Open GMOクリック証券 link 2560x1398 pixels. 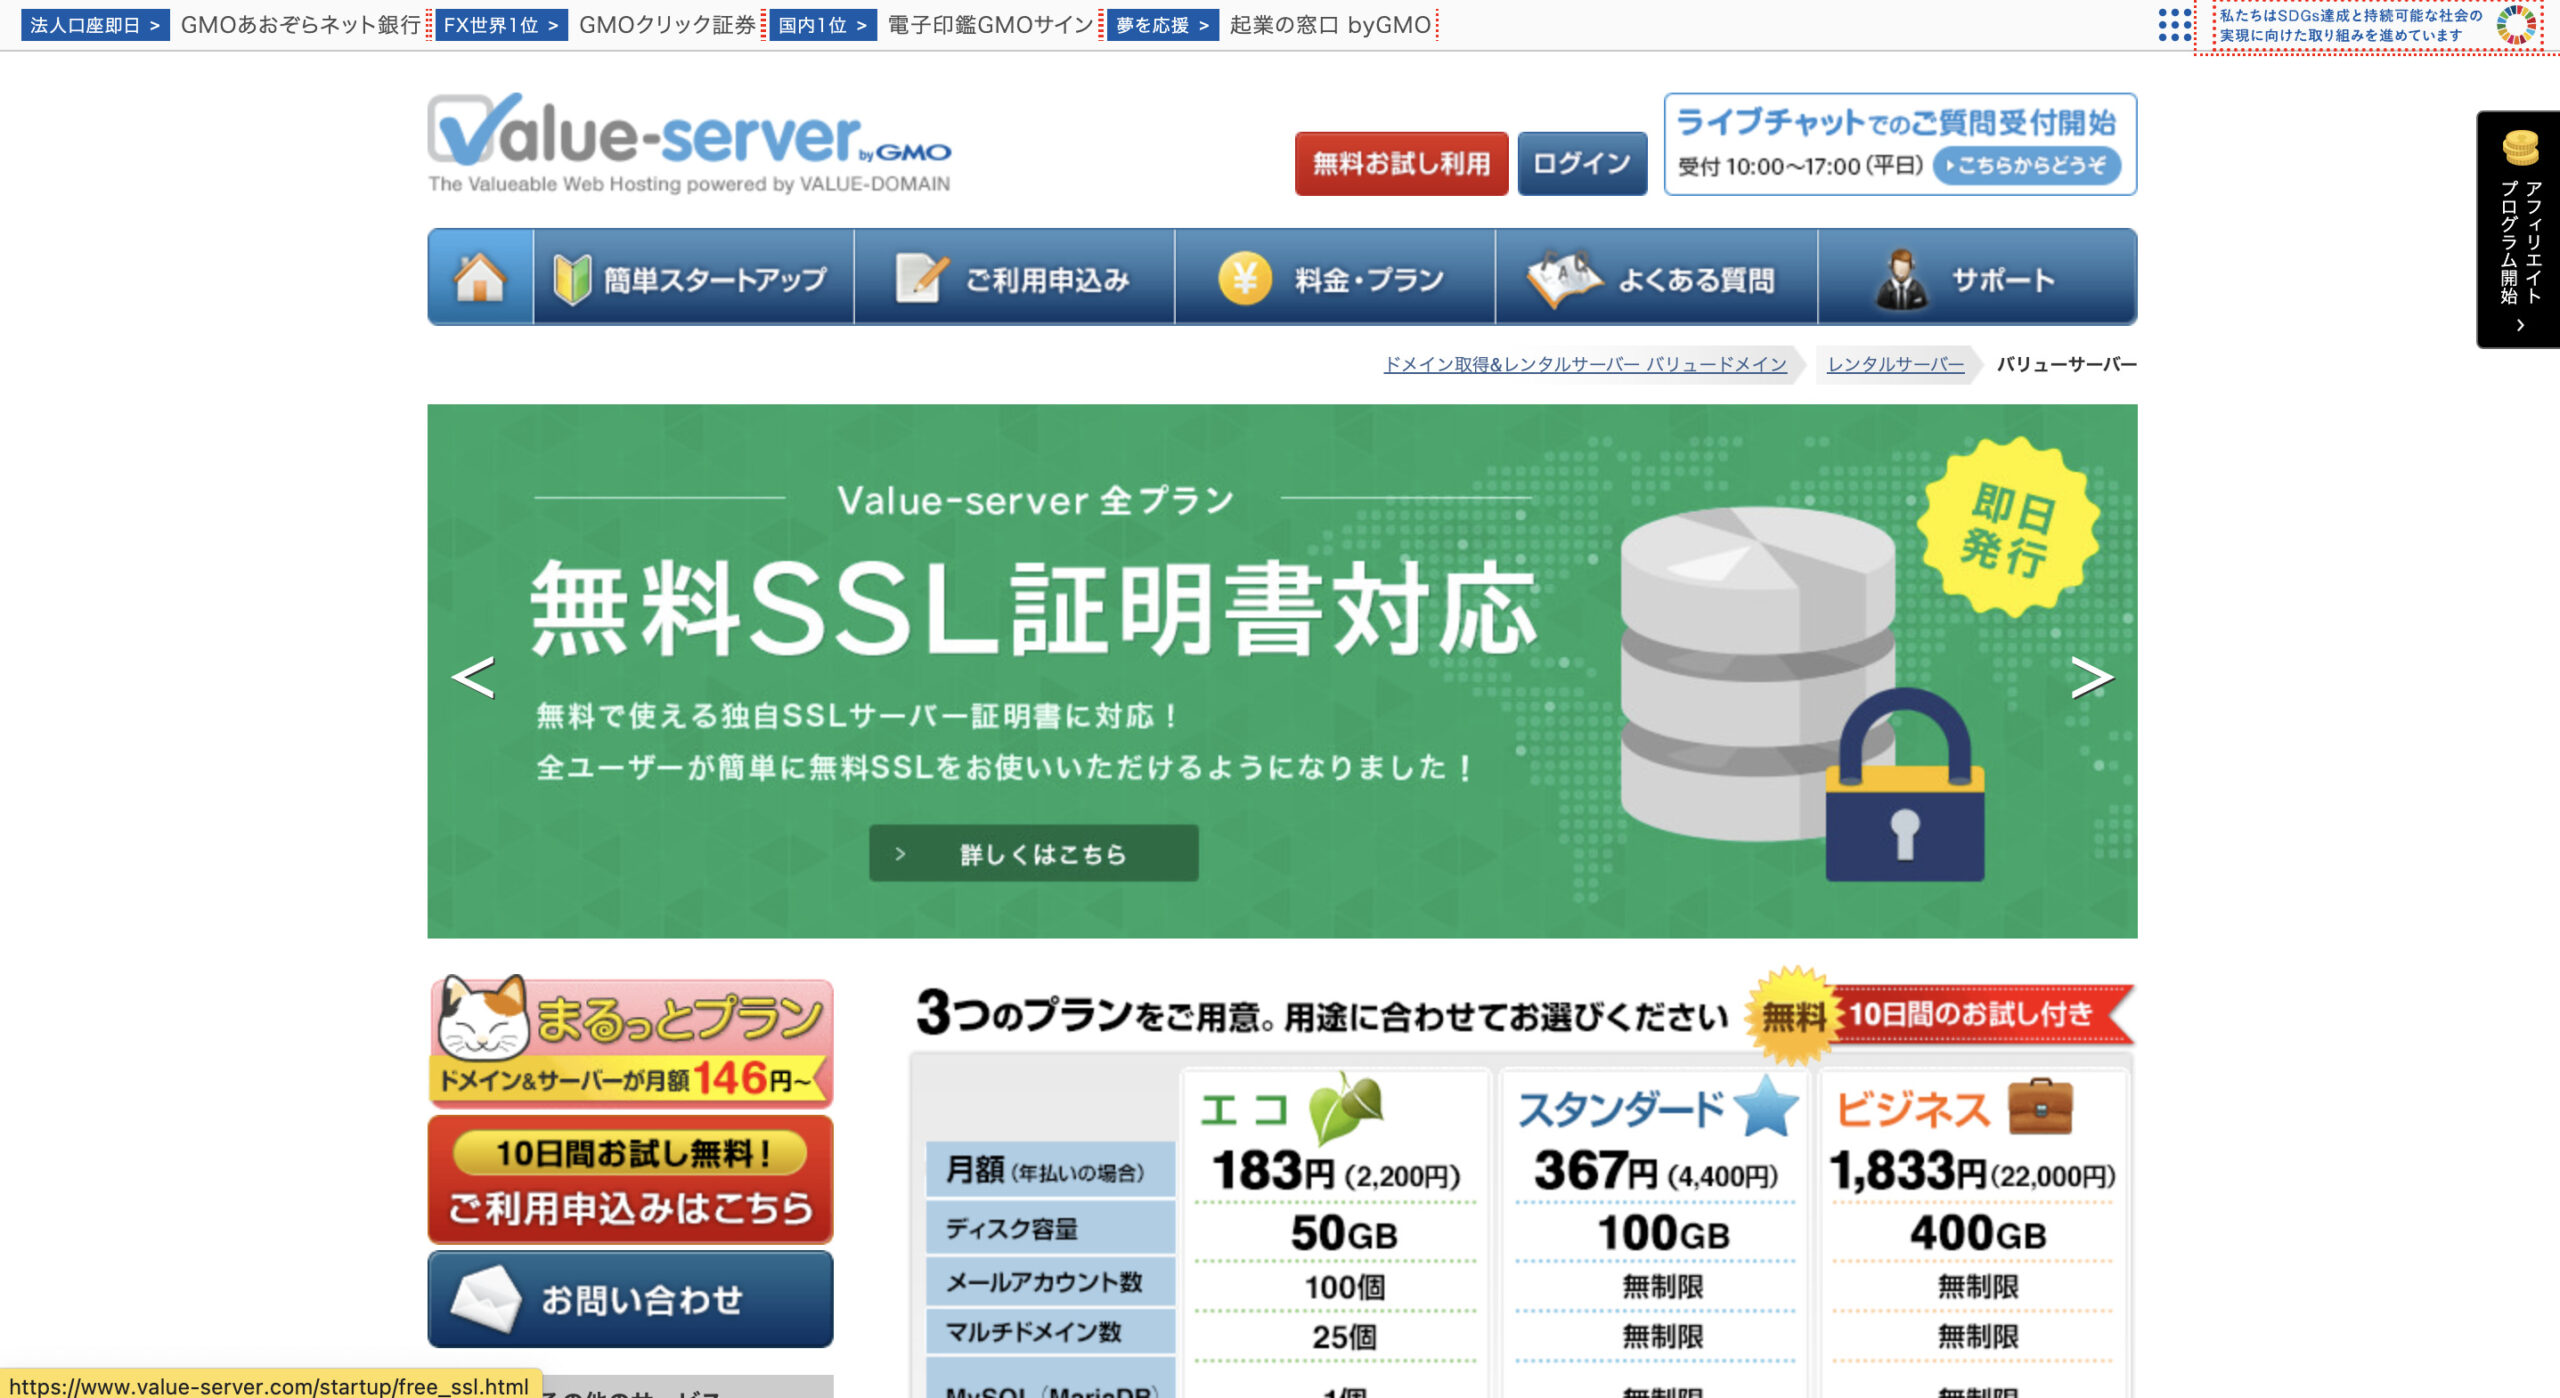coord(667,25)
